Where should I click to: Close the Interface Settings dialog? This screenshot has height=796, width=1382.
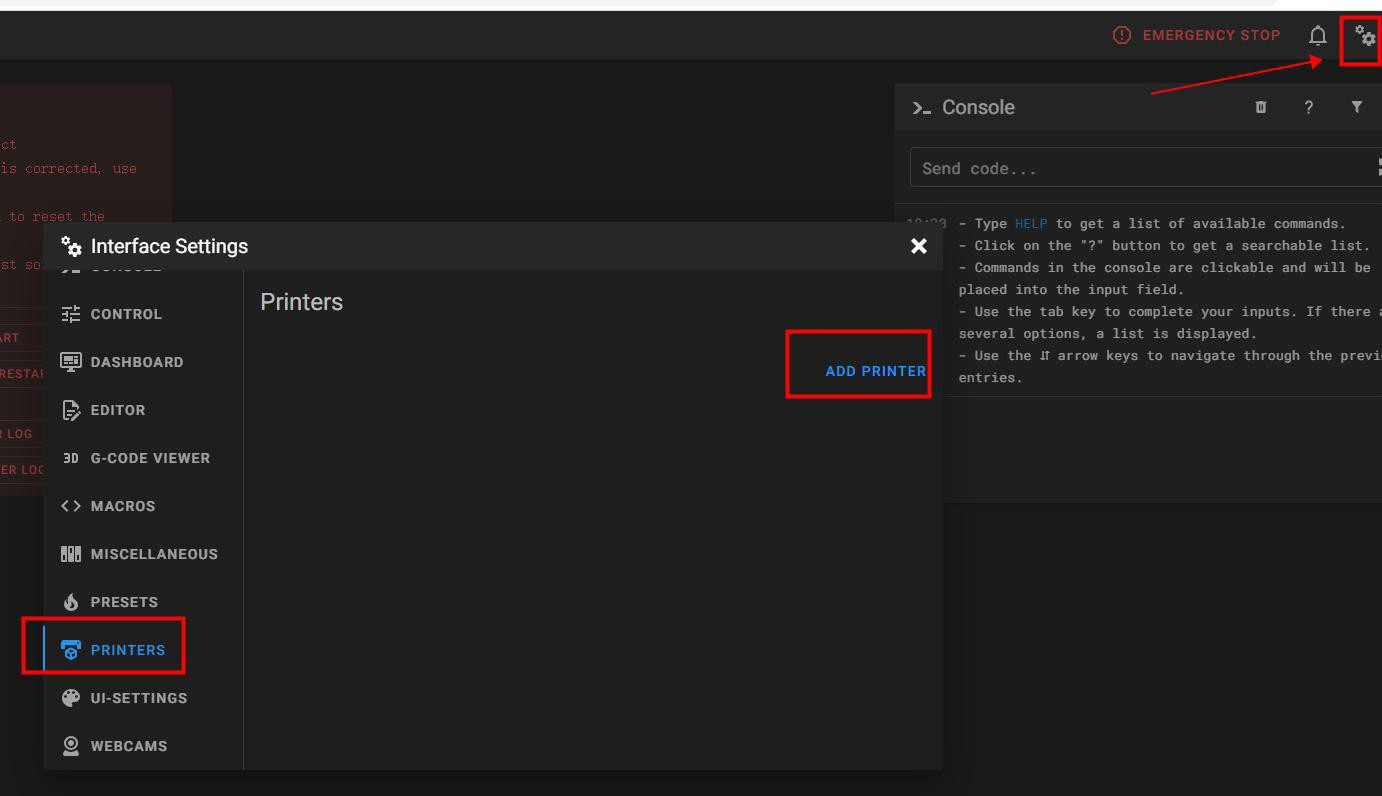click(x=919, y=246)
